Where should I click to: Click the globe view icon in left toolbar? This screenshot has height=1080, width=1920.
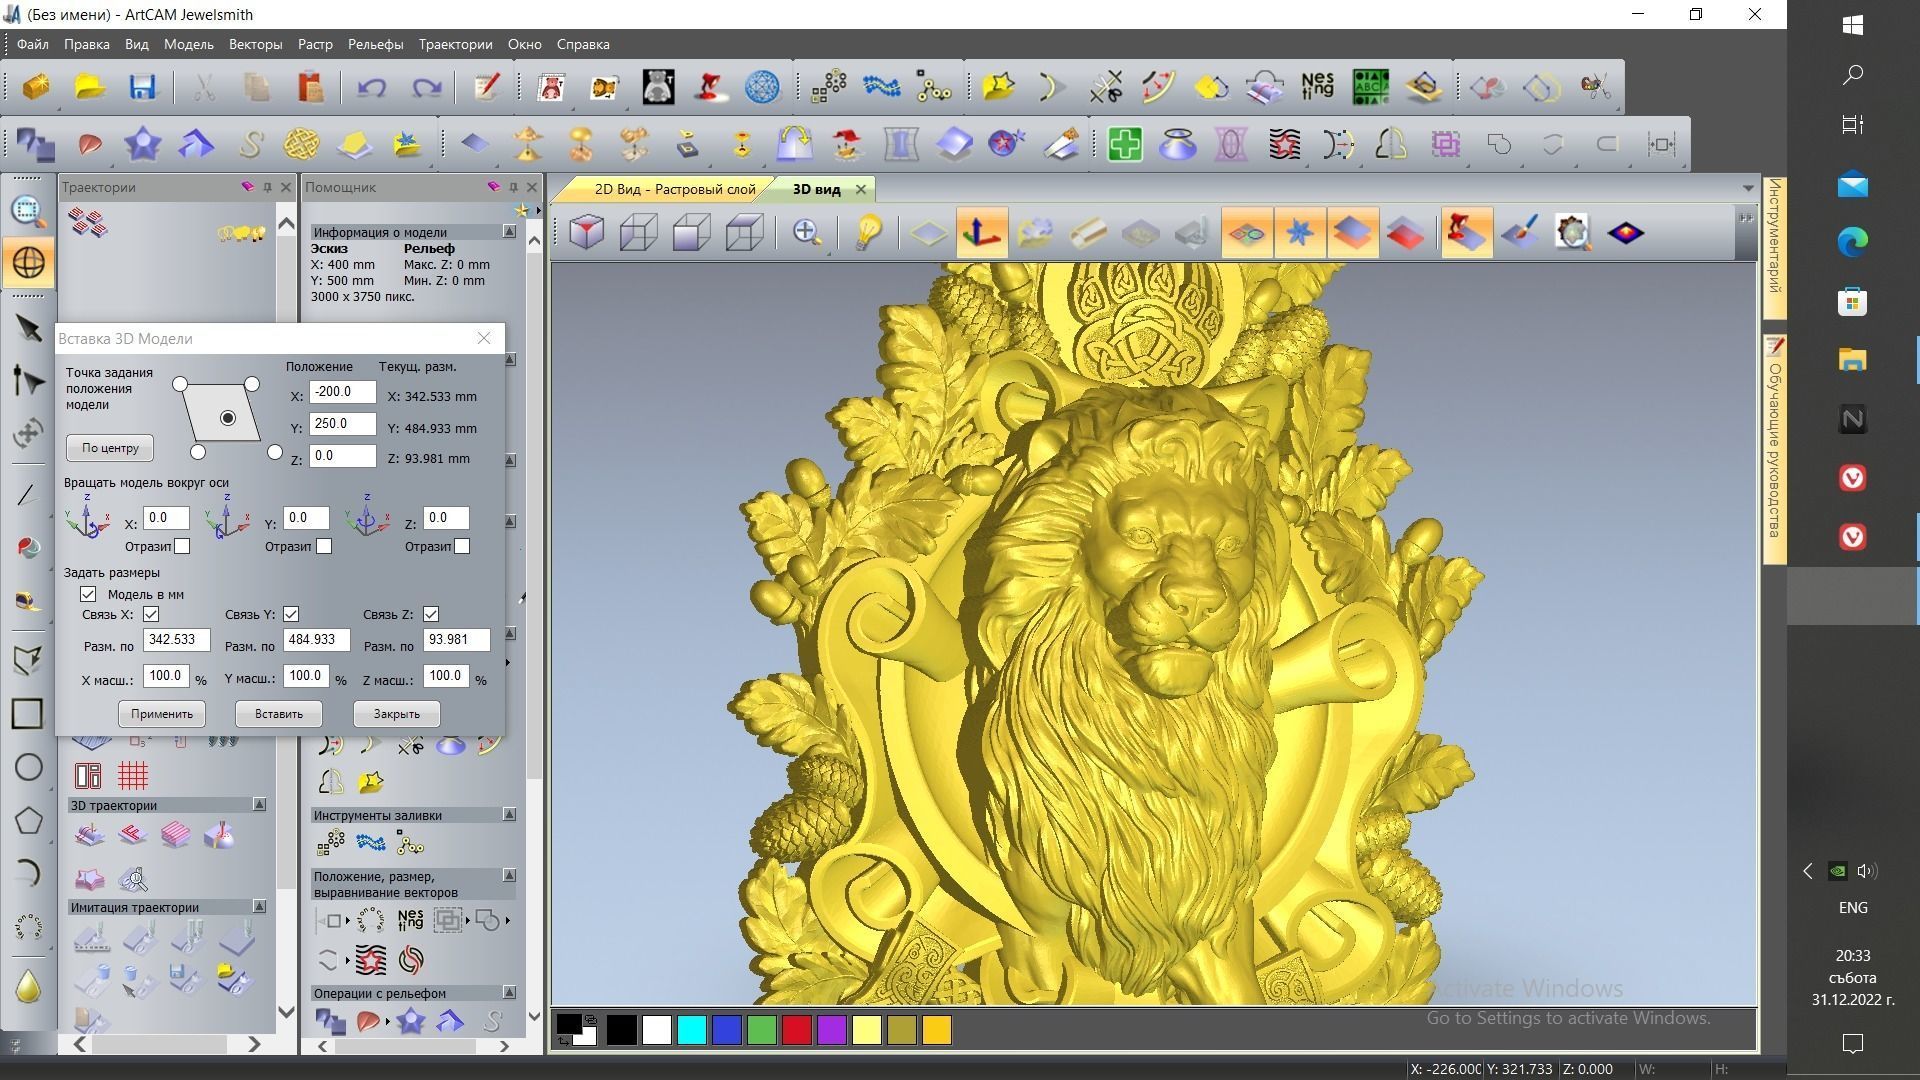28,263
